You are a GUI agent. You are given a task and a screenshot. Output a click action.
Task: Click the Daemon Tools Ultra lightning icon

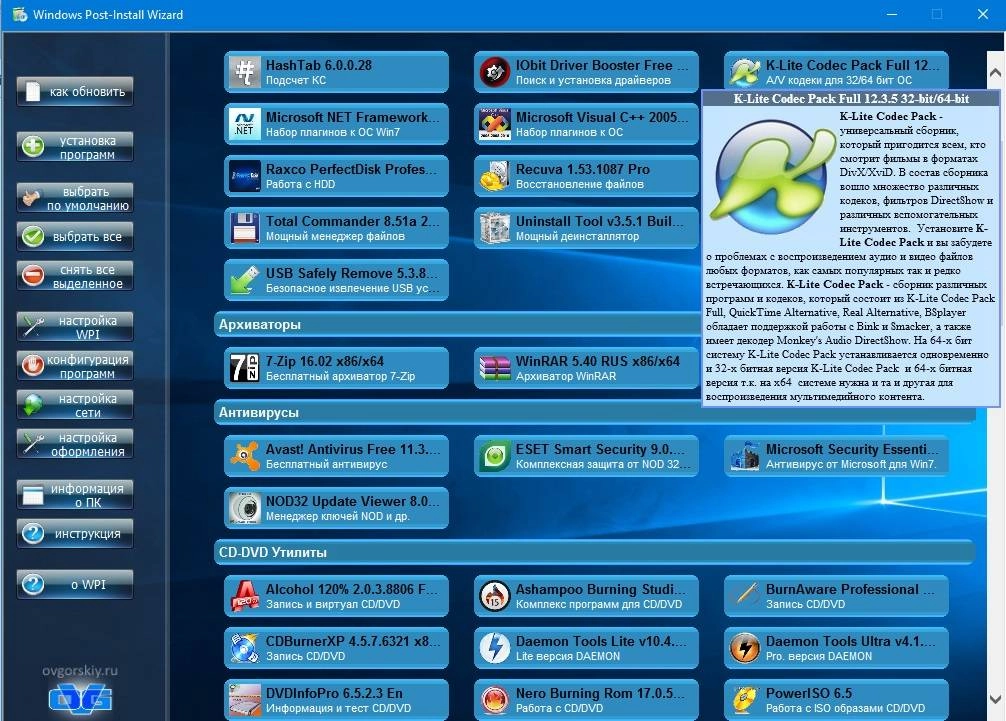[x=745, y=647]
